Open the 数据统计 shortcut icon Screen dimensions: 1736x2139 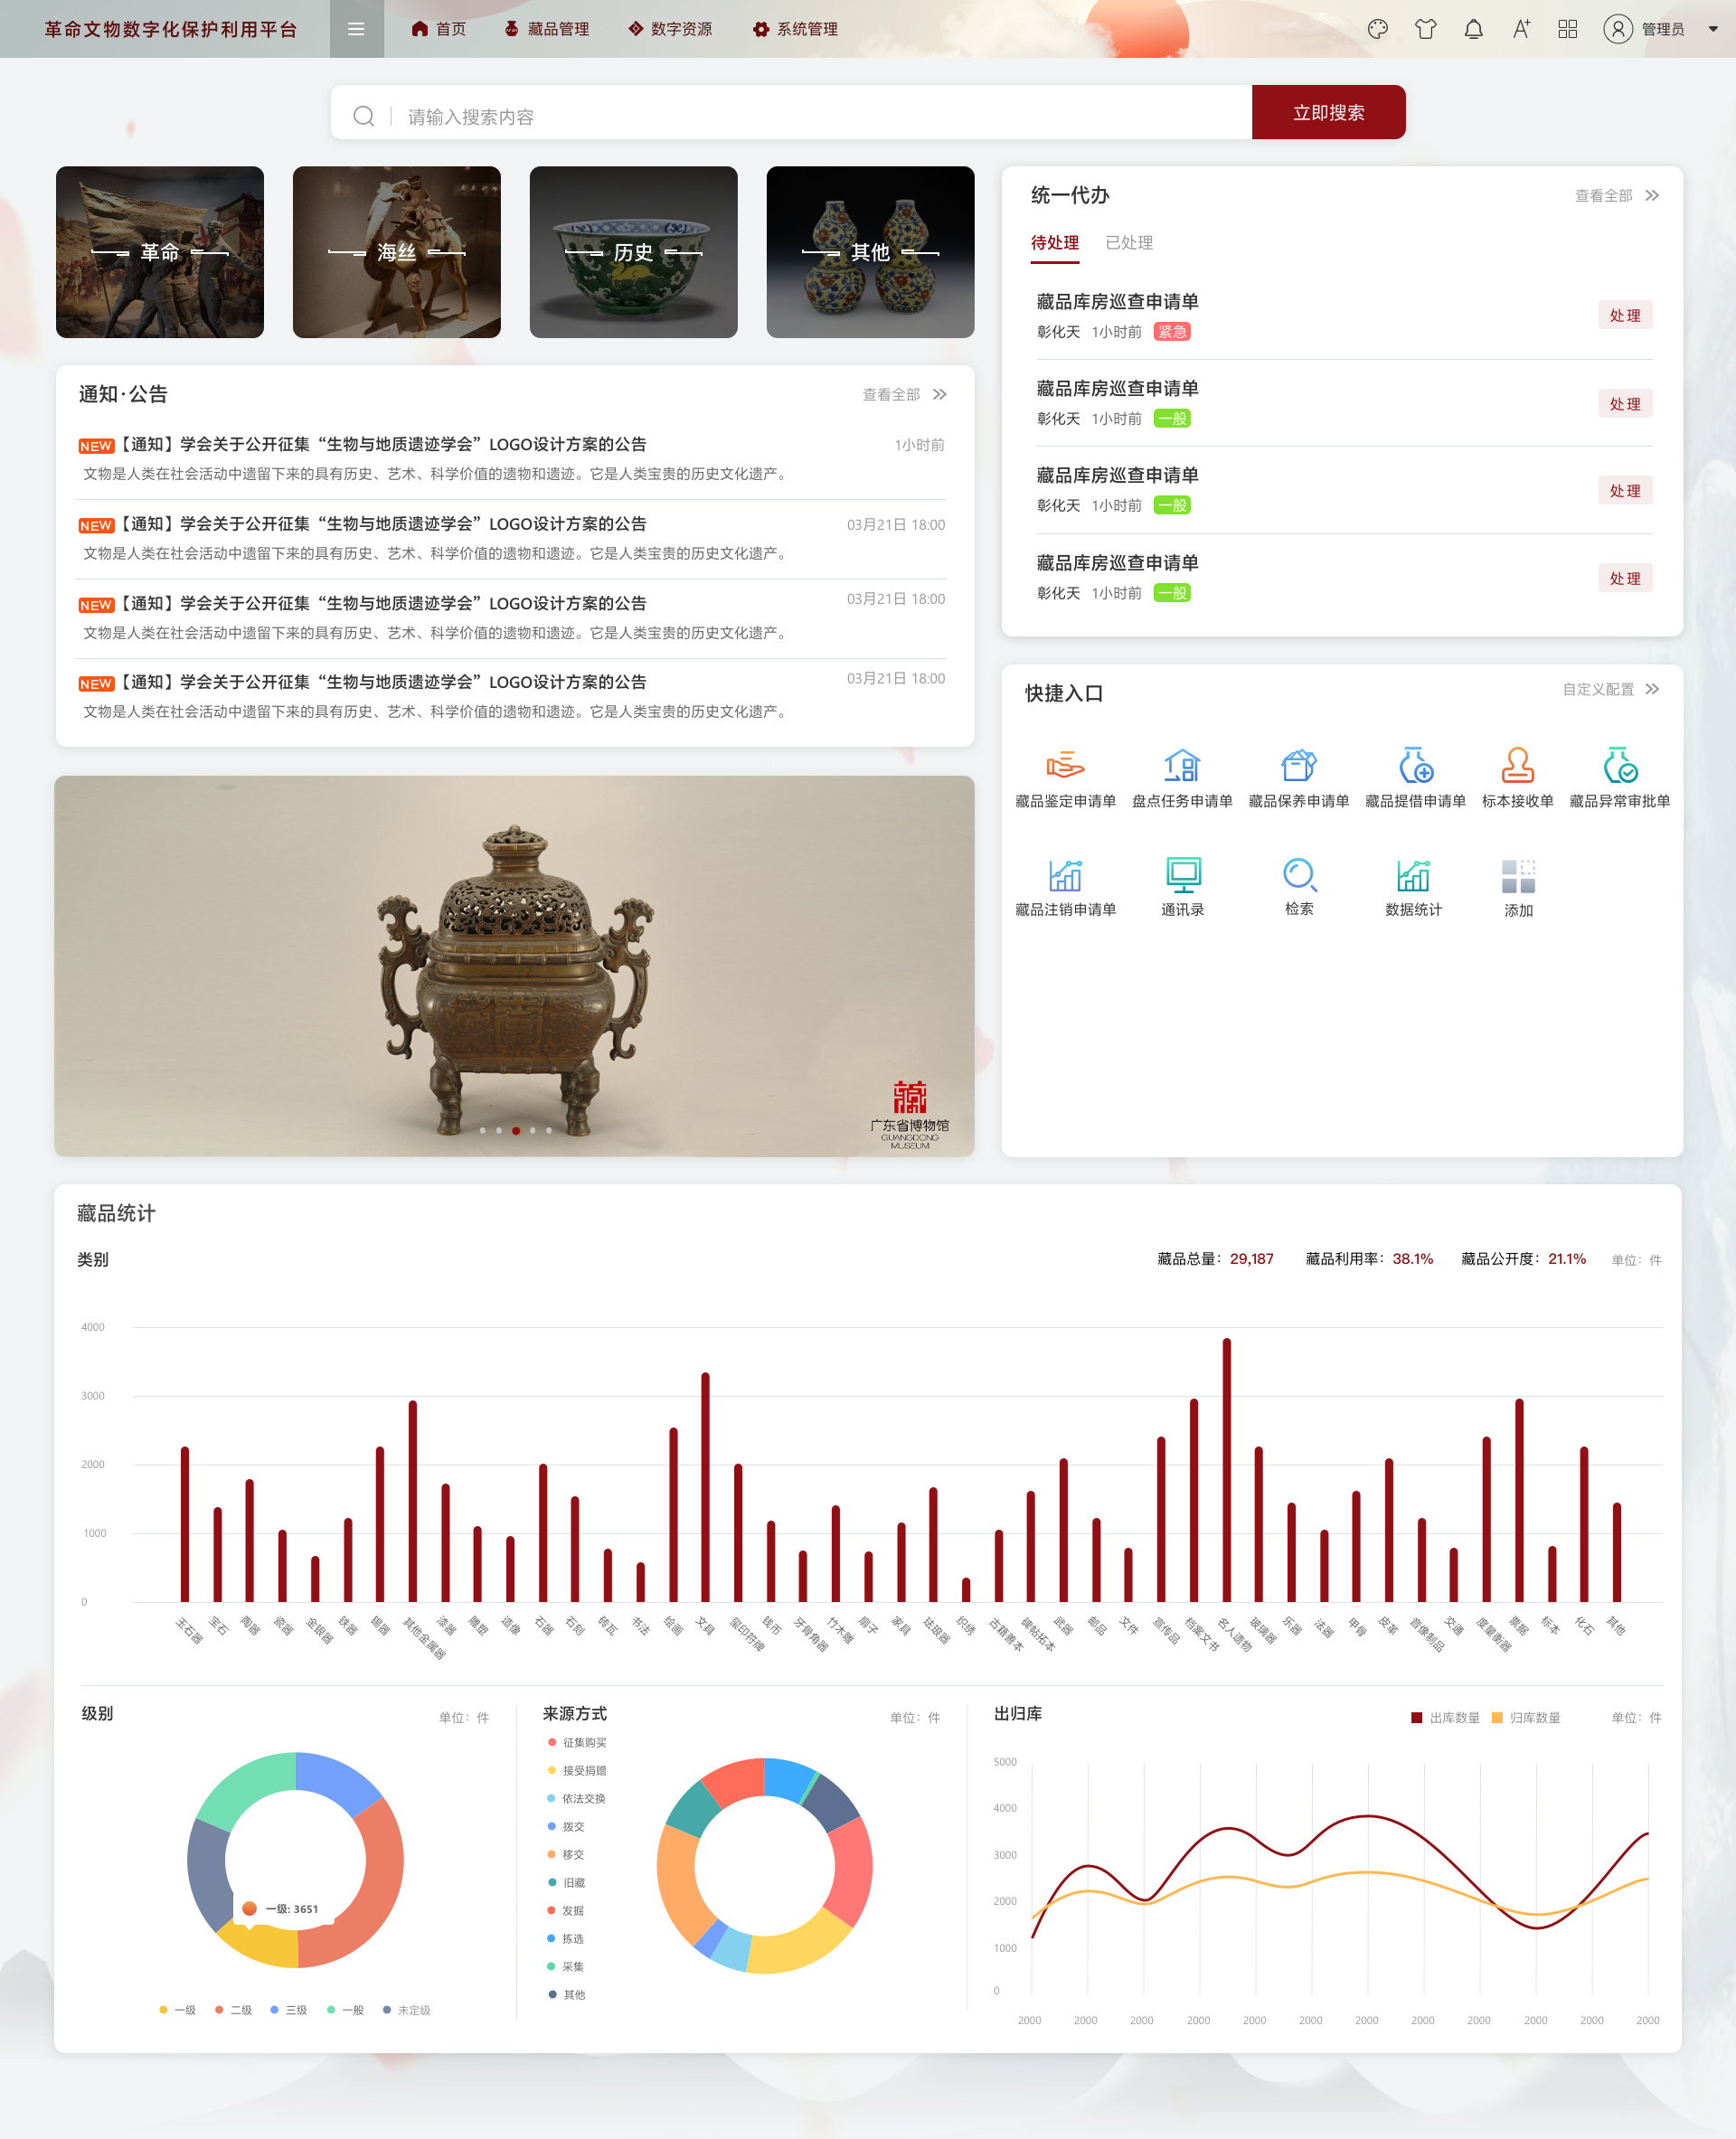click(x=1413, y=874)
